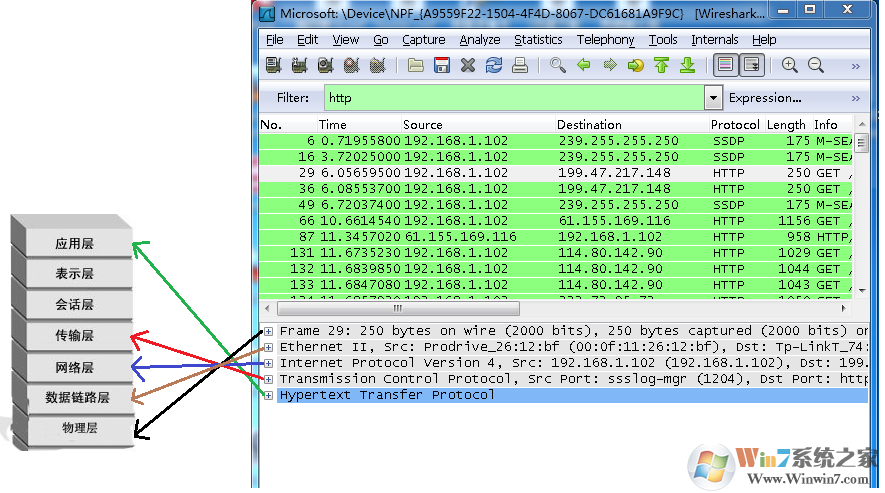Select packet number 29 row
Screen dimensions: 885x493
click(x=555, y=173)
